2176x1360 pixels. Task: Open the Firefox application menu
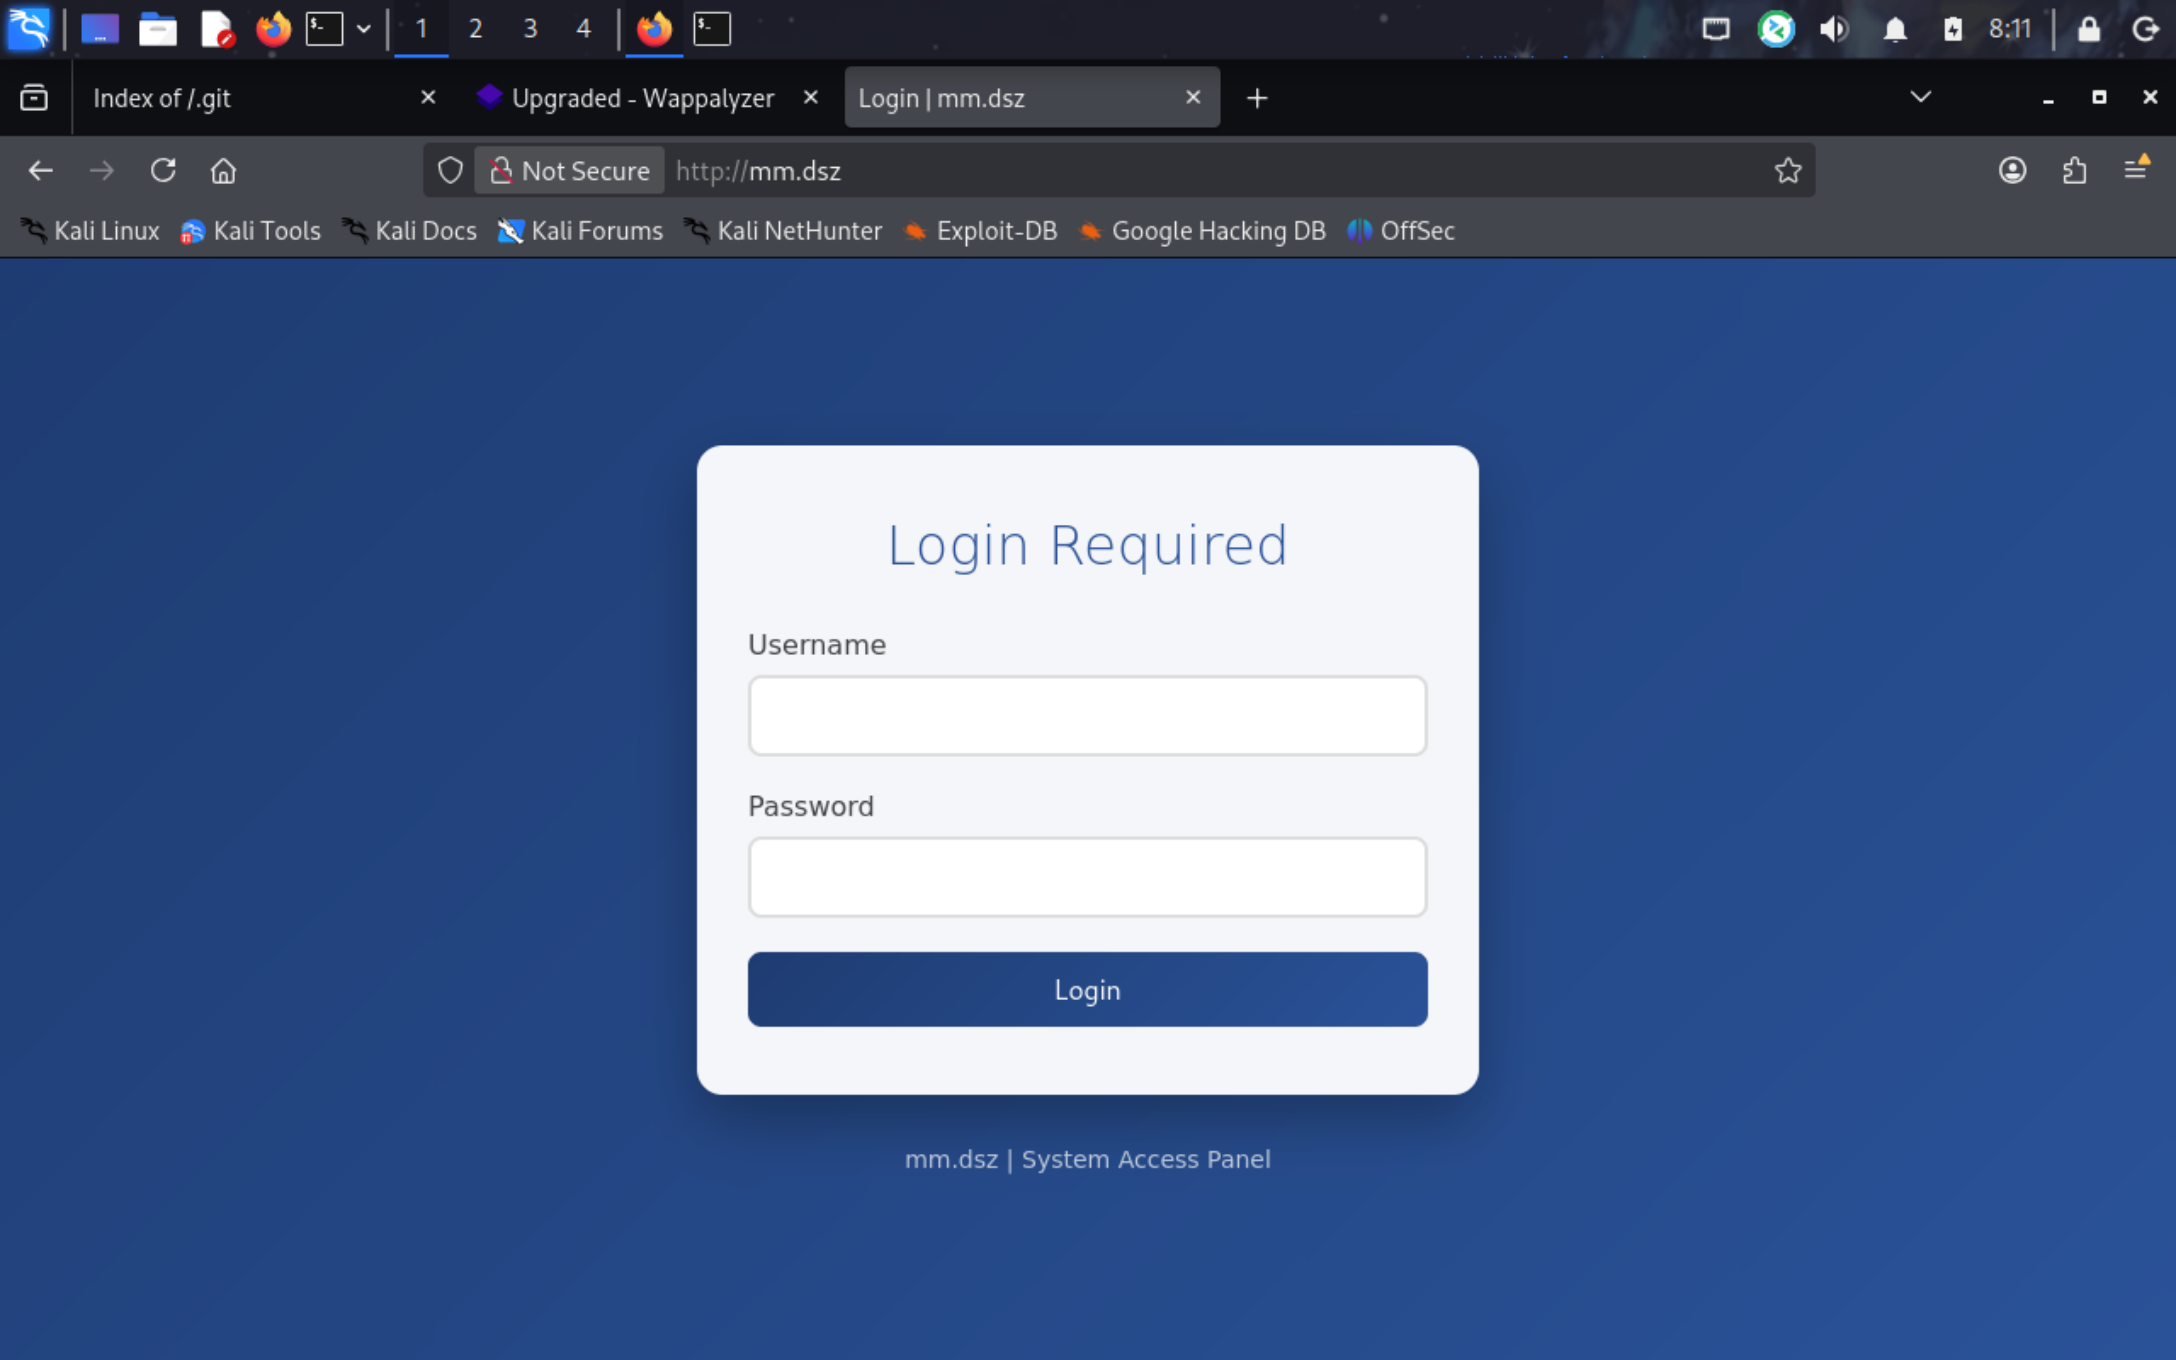pyautogui.click(x=2136, y=169)
